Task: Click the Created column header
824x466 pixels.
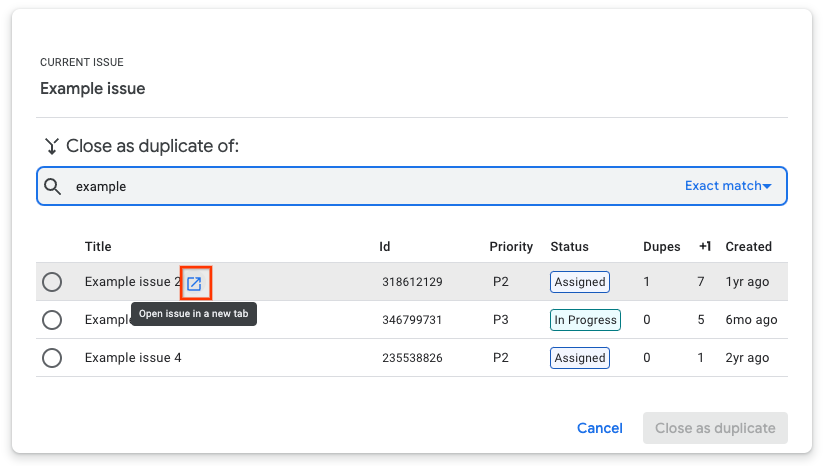Action: coord(748,246)
